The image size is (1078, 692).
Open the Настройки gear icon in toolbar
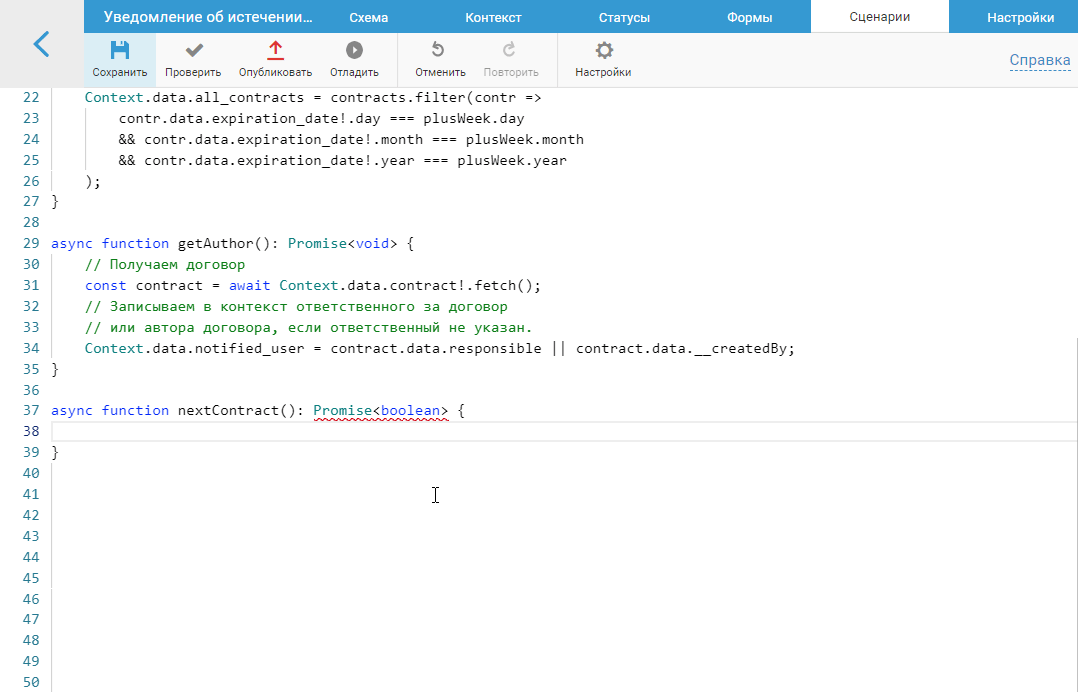[x=603, y=52]
